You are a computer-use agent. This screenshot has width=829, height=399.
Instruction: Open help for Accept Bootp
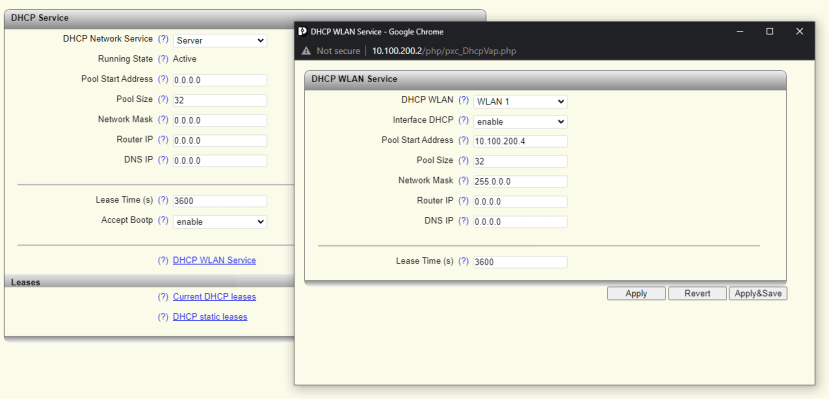pyautogui.click(x=163, y=220)
